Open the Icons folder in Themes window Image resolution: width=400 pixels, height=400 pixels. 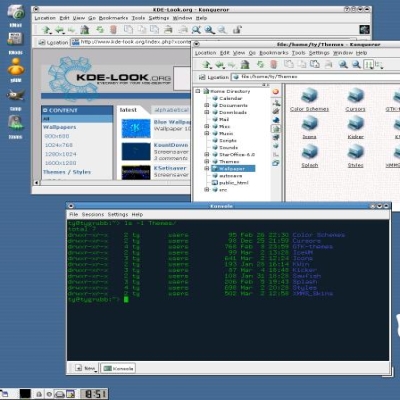(x=309, y=128)
